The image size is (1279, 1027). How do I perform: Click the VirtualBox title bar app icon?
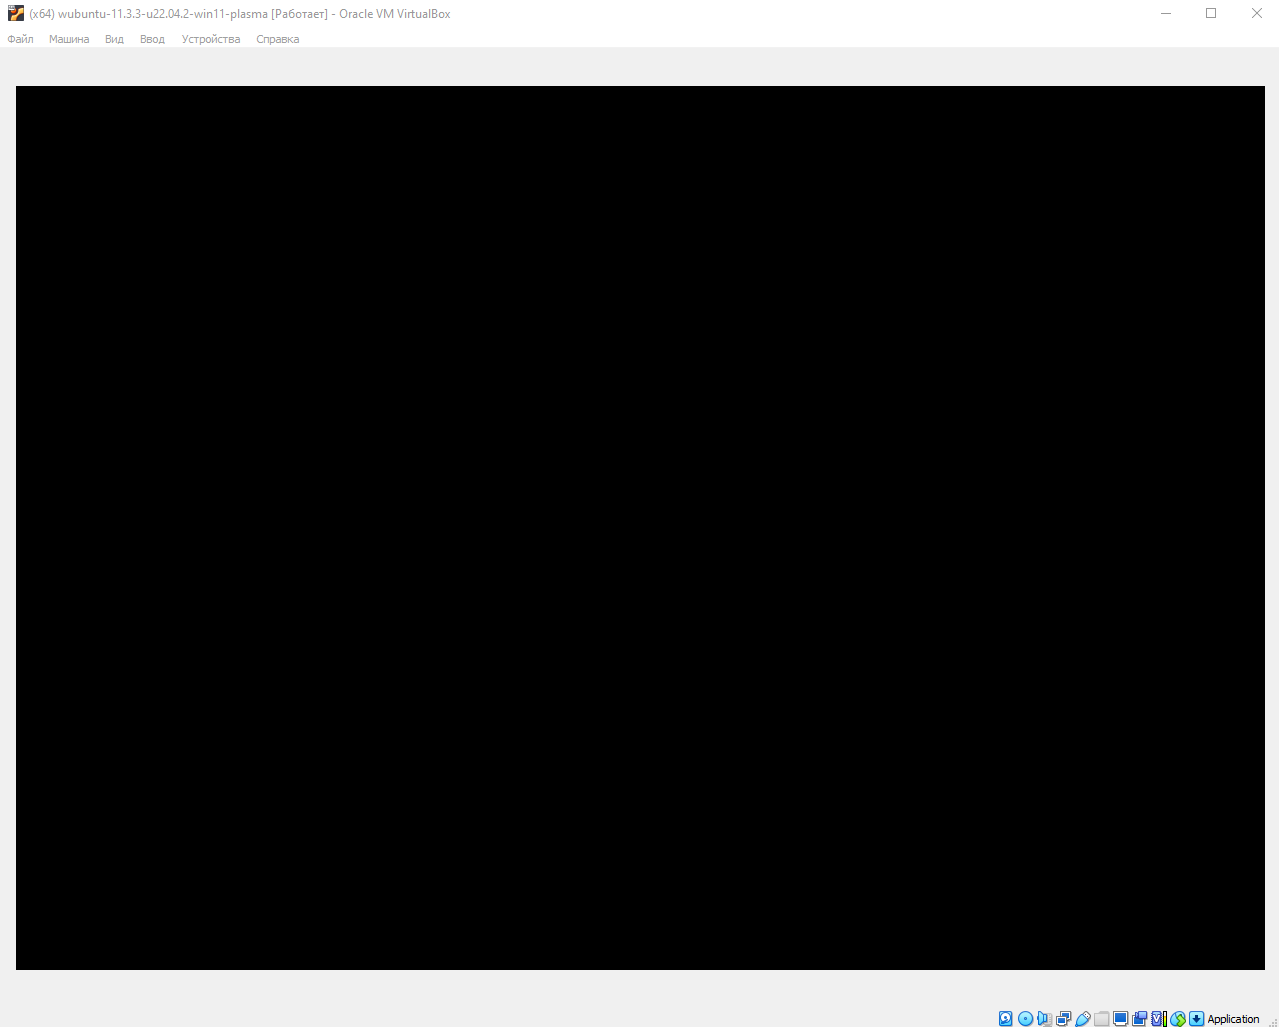point(16,13)
